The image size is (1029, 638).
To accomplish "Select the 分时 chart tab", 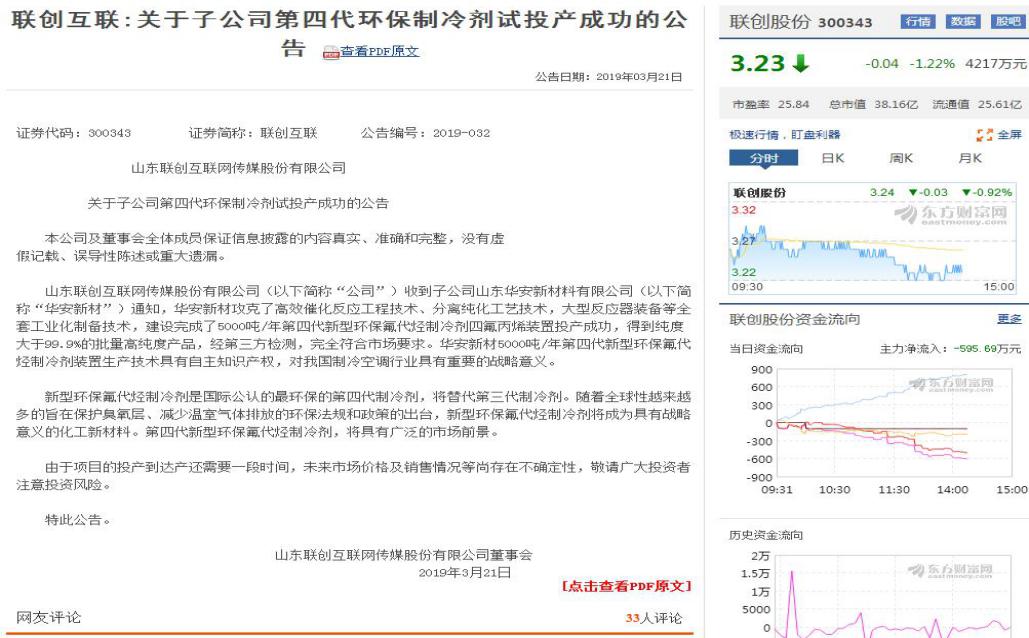I will (764, 158).
